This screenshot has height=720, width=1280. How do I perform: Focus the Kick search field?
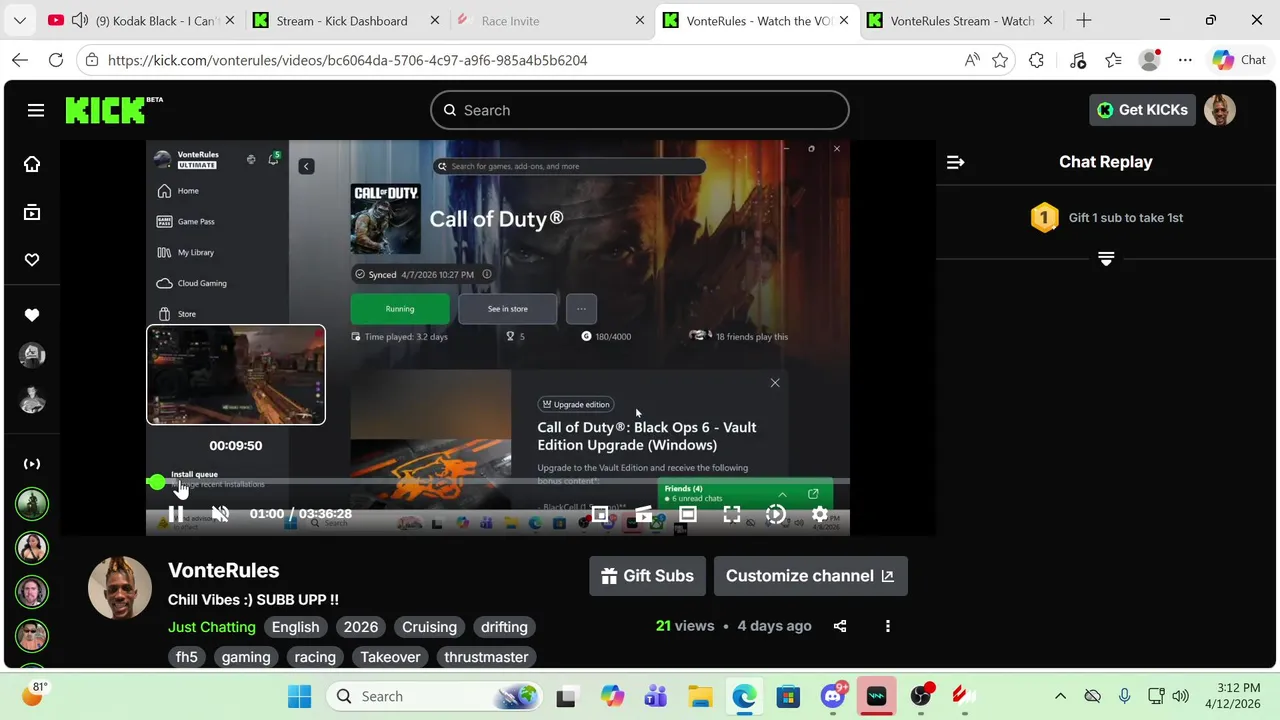(640, 110)
